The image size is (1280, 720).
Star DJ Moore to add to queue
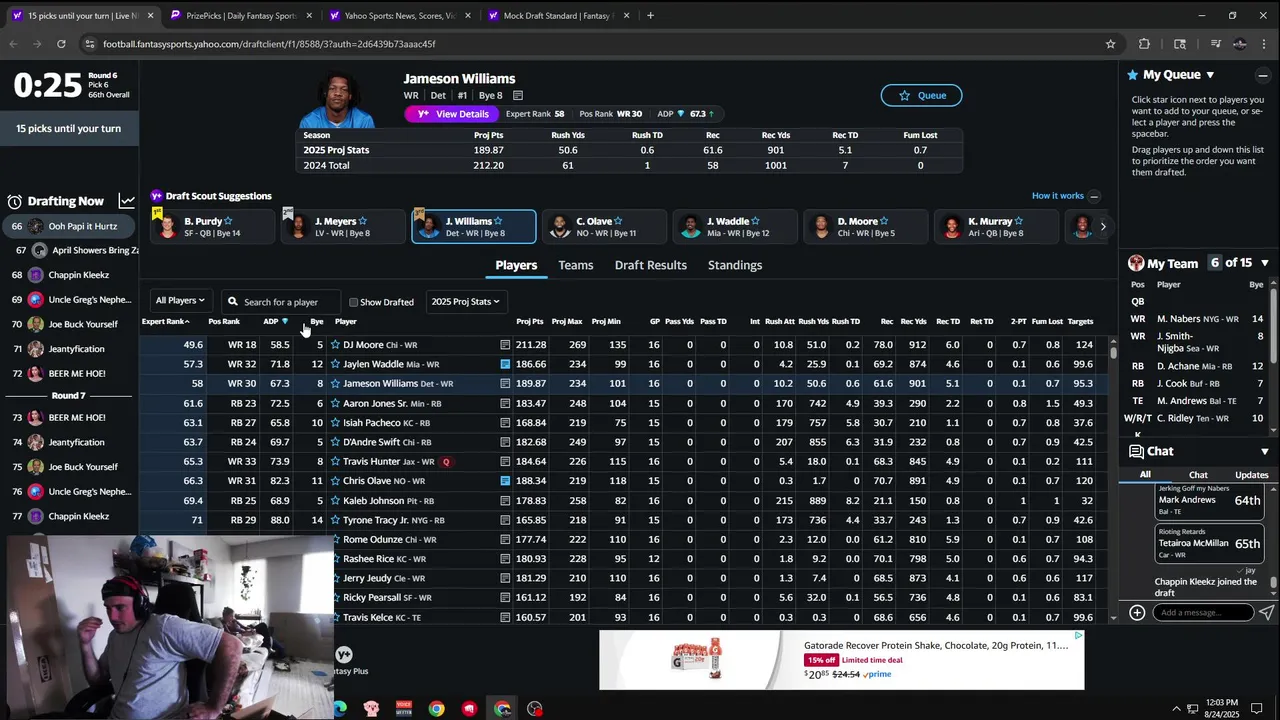335,345
